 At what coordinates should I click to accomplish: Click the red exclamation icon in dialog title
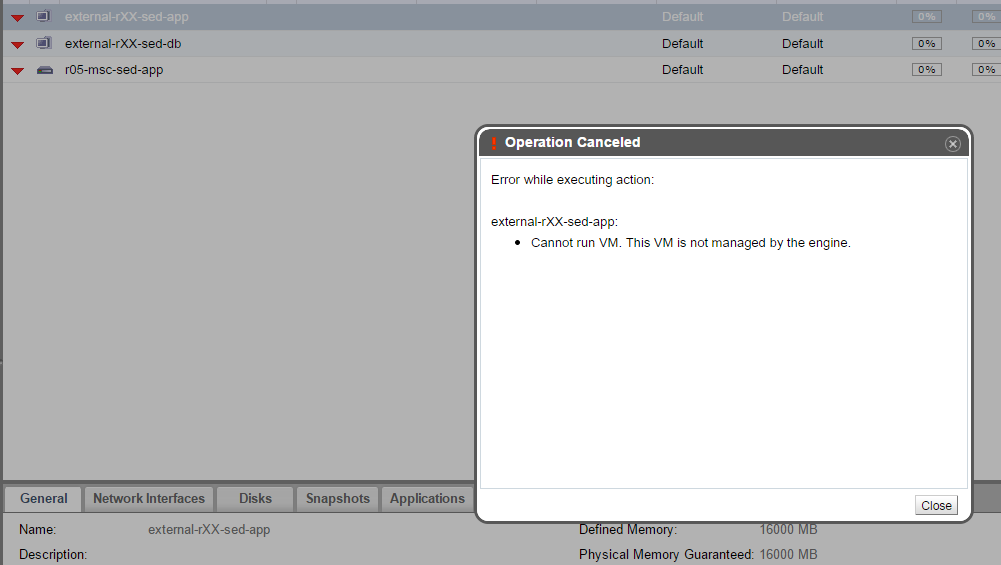click(x=493, y=143)
